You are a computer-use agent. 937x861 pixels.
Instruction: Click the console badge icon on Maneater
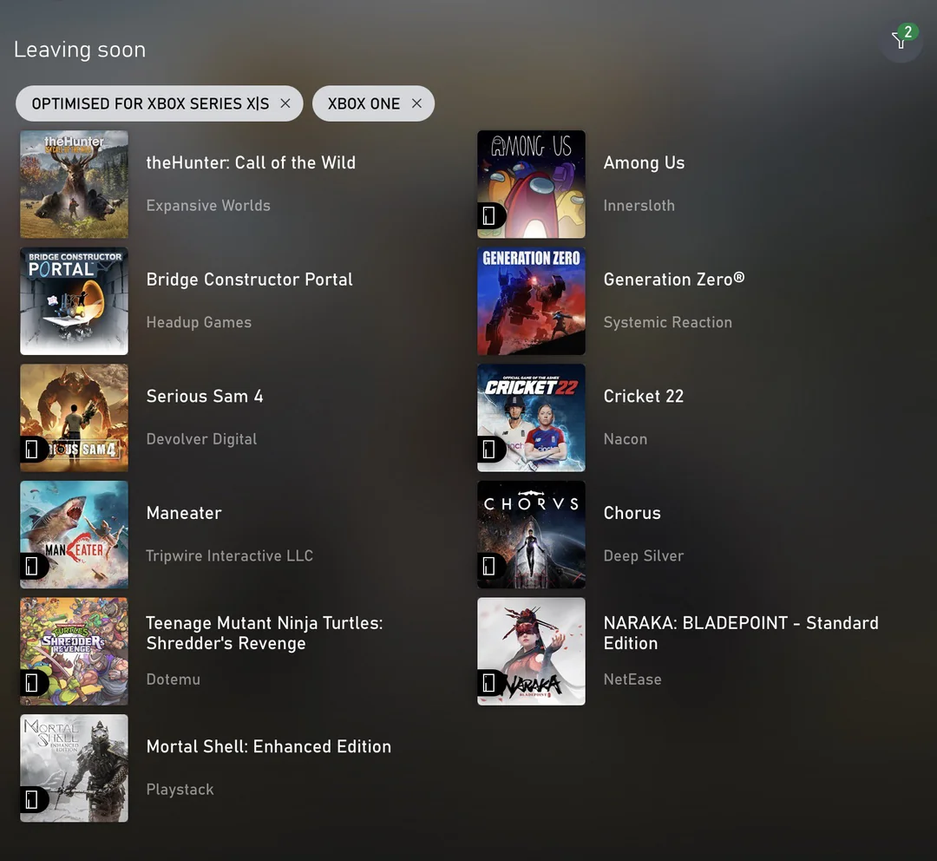pos(32,566)
